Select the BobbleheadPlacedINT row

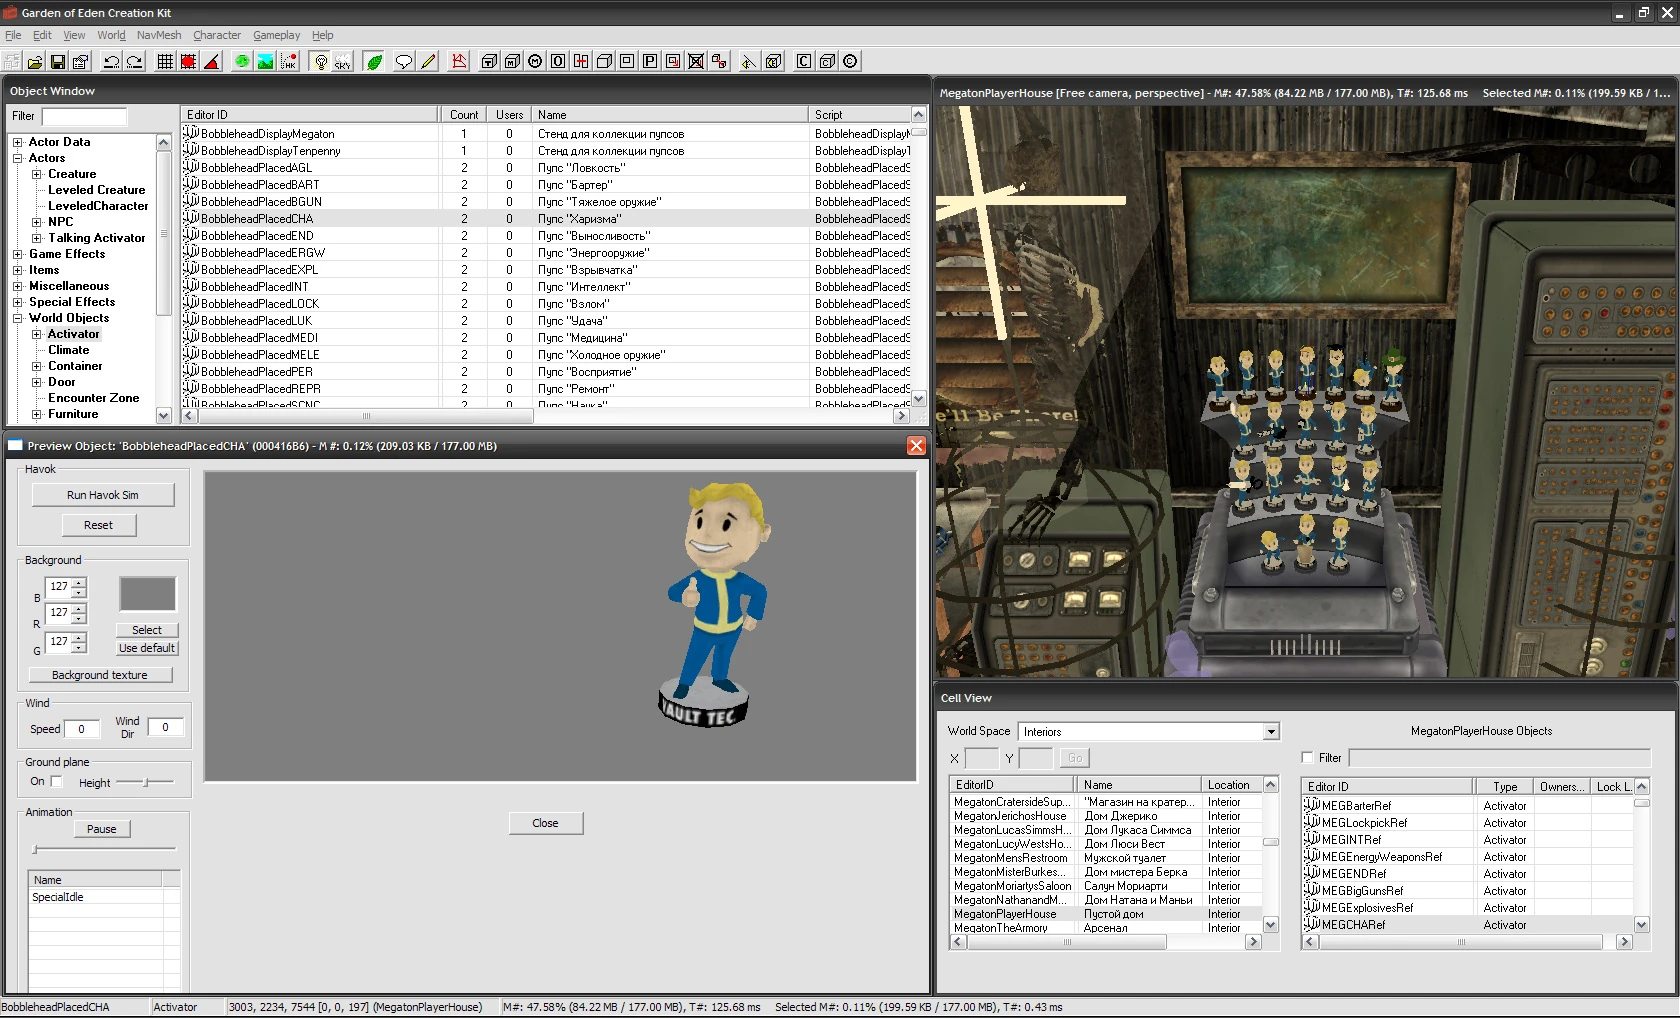coord(546,287)
